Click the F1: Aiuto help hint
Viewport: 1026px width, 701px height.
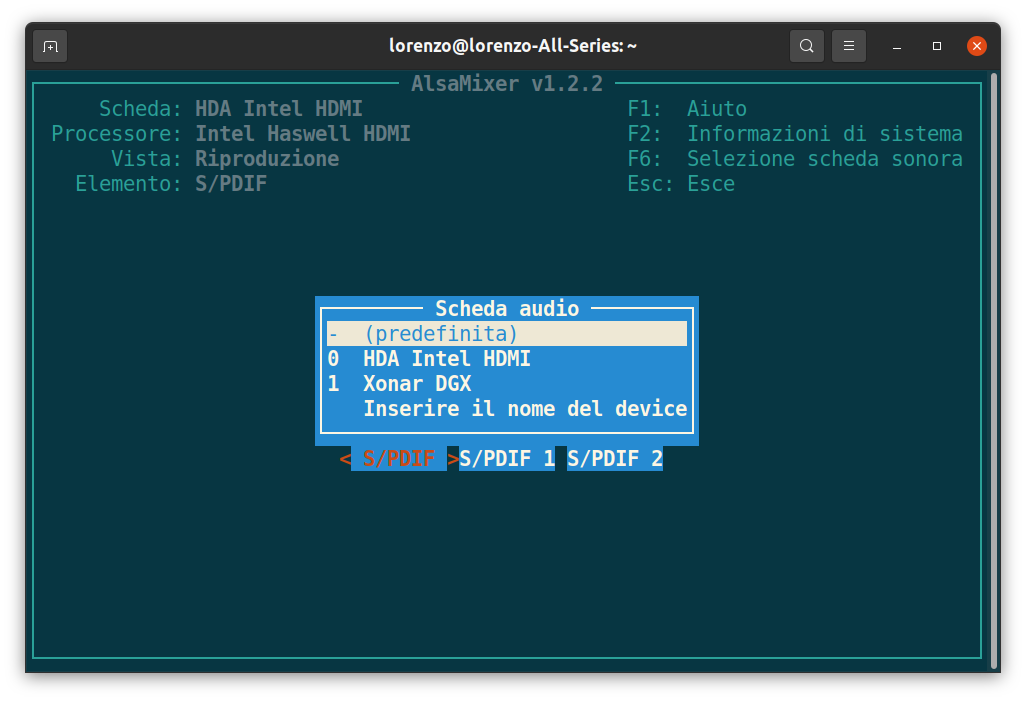click(x=687, y=109)
